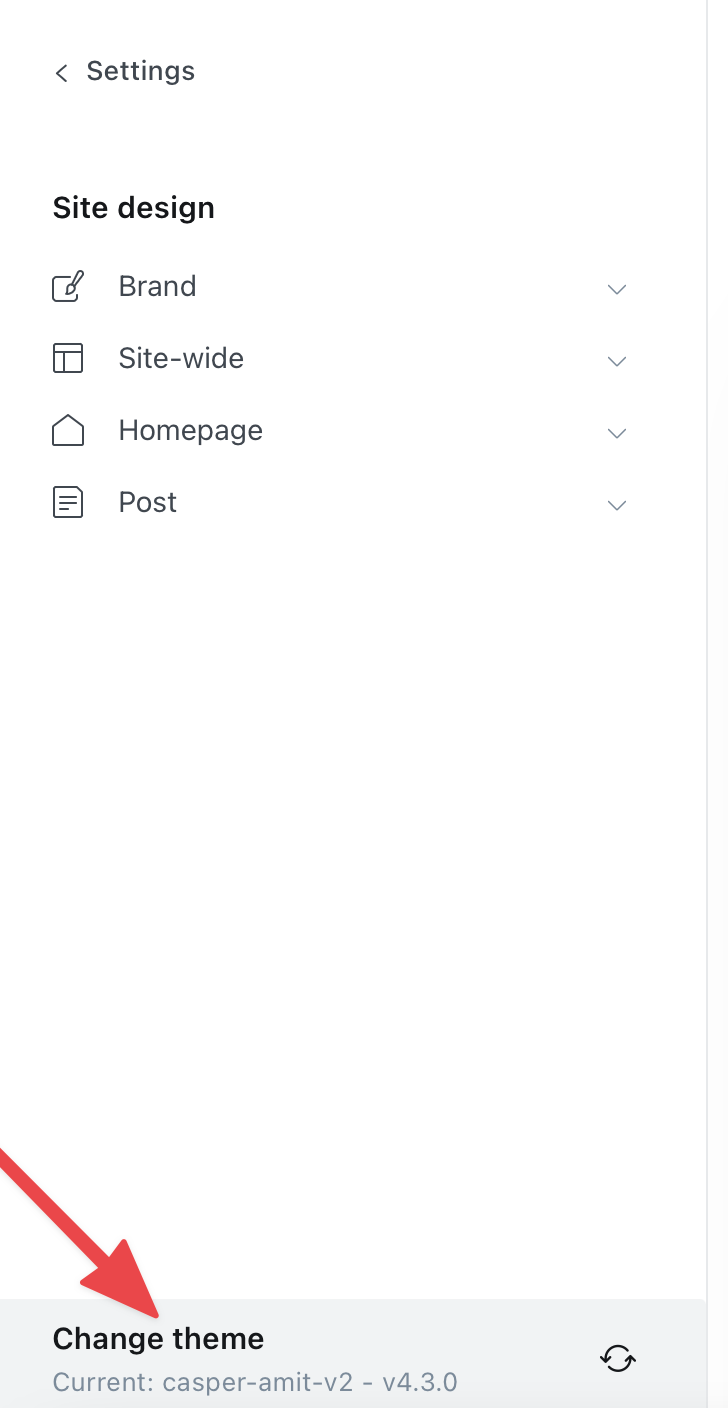Click the back chevron beside Settings

[x=62, y=73]
